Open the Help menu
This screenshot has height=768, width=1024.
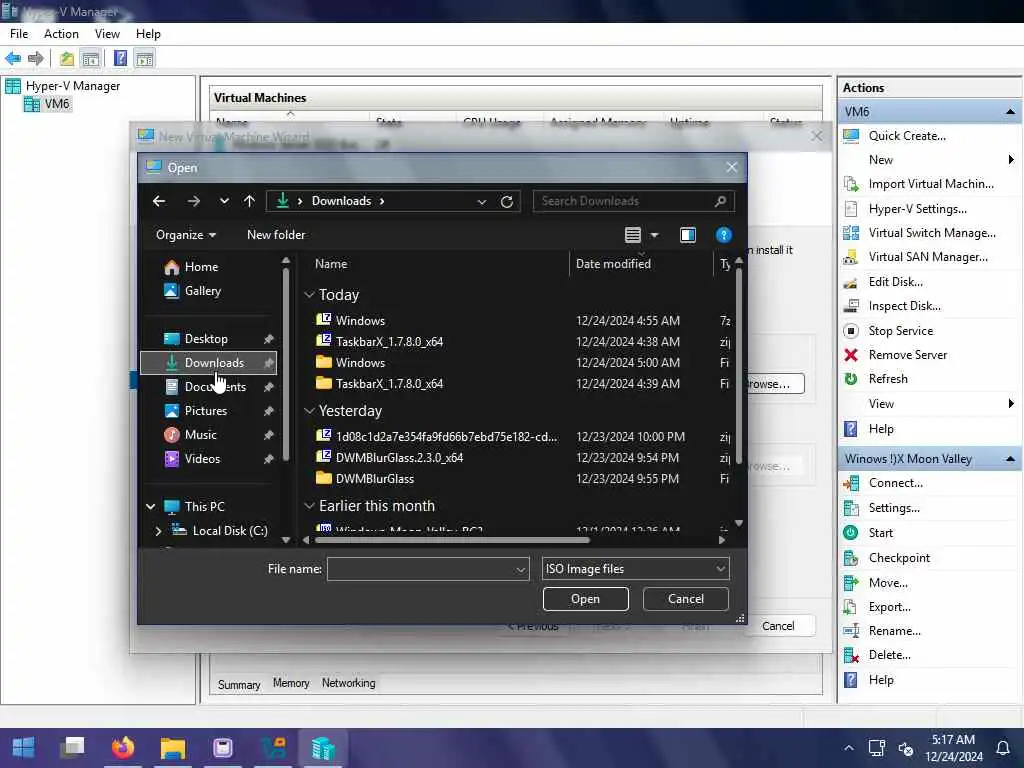click(148, 34)
